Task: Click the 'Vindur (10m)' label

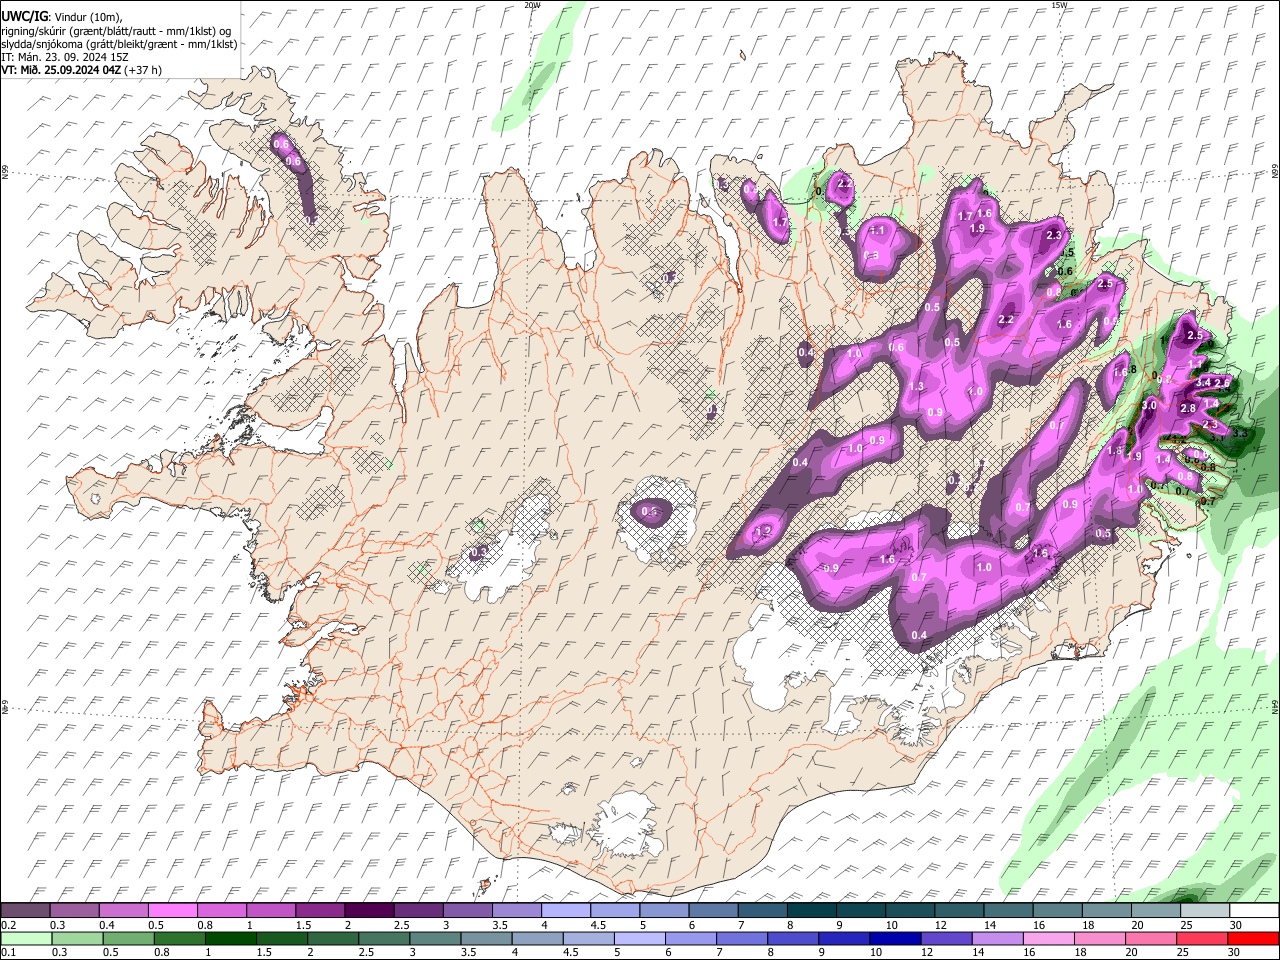Action: 87,16
